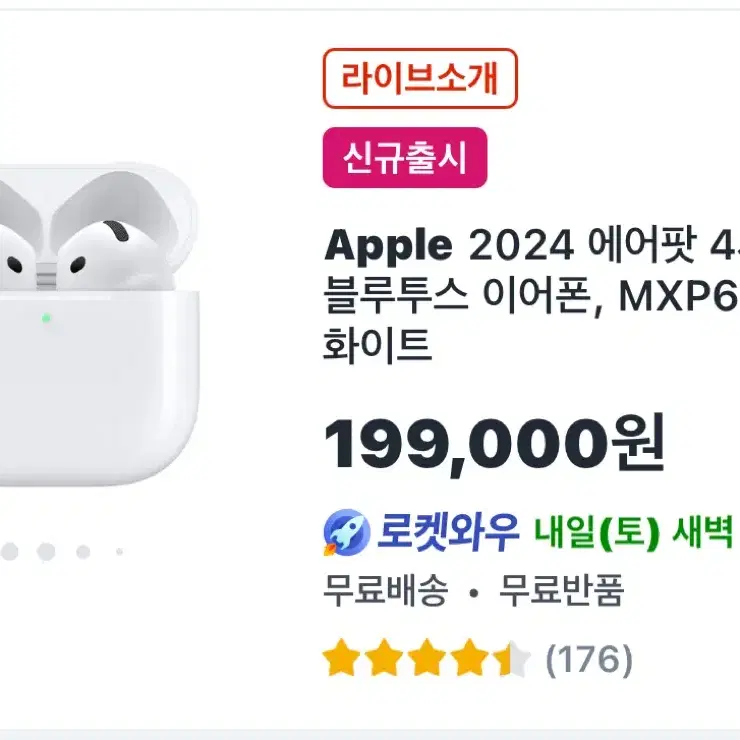Click the 로켓와우 label

[x=448, y=532]
